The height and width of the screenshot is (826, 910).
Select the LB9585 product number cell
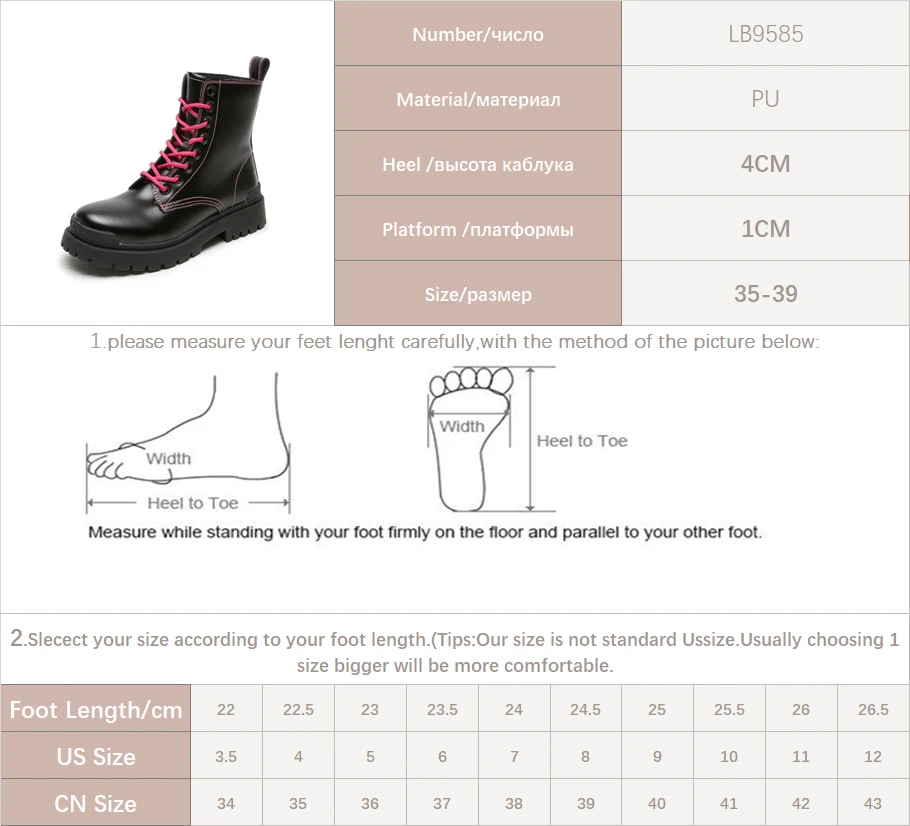click(765, 33)
